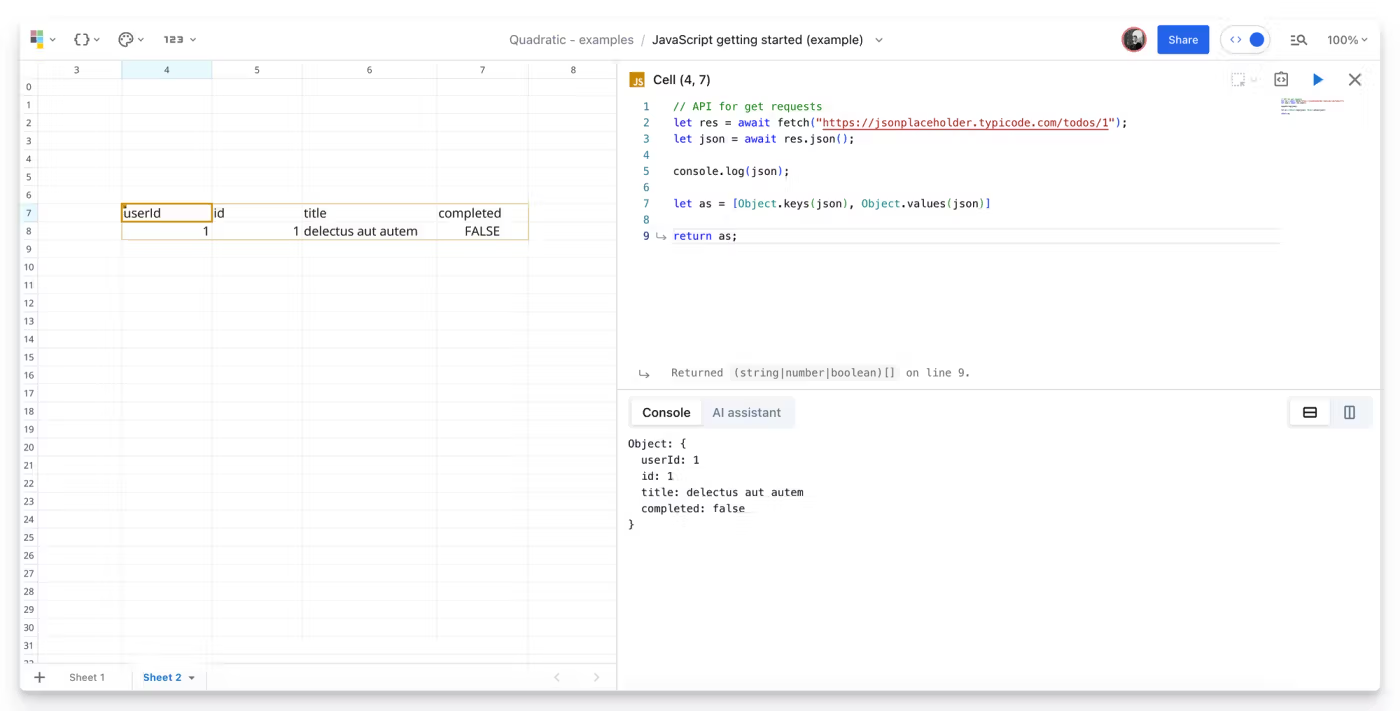The width and height of the screenshot is (1400, 711).
Task: Open the command palette search icon
Action: pyautogui.click(x=1298, y=40)
